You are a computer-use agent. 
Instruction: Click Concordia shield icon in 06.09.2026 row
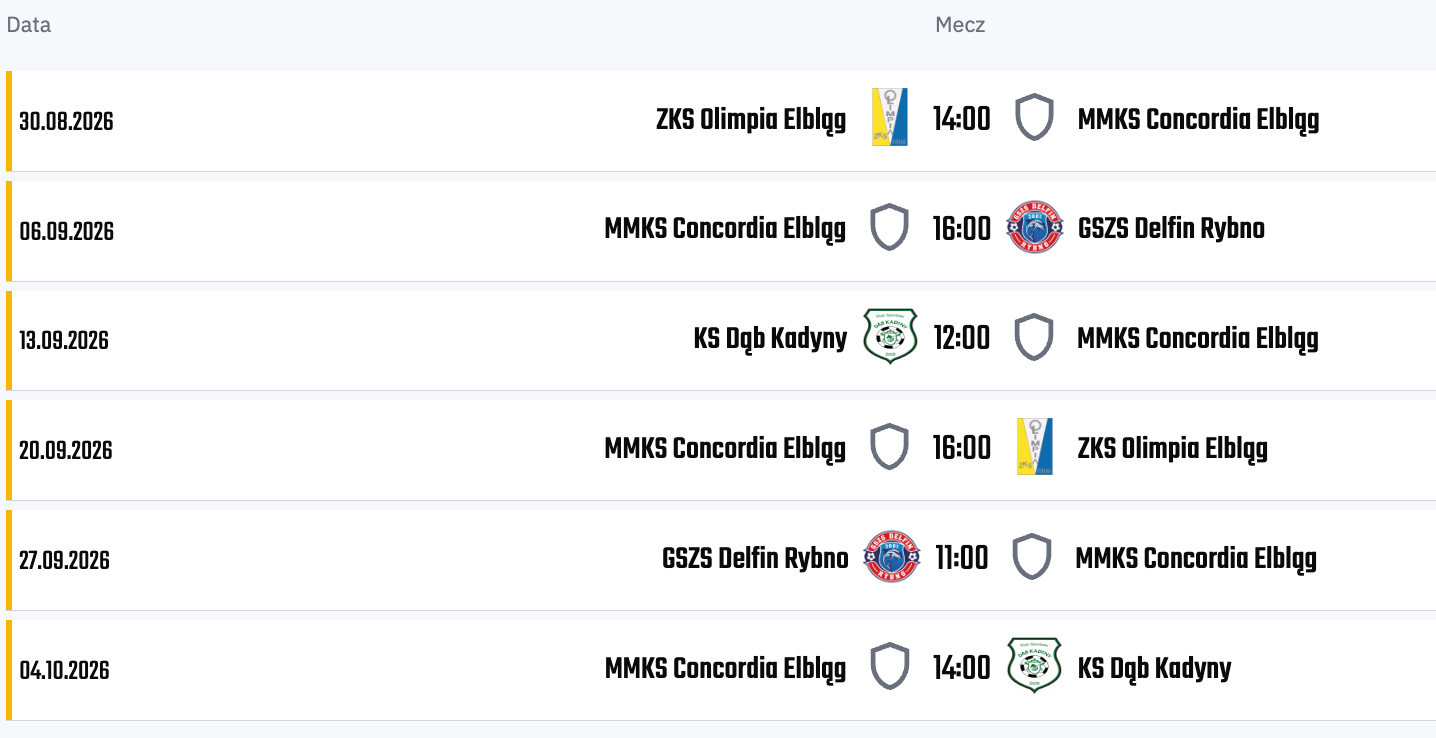pos(890,227)
